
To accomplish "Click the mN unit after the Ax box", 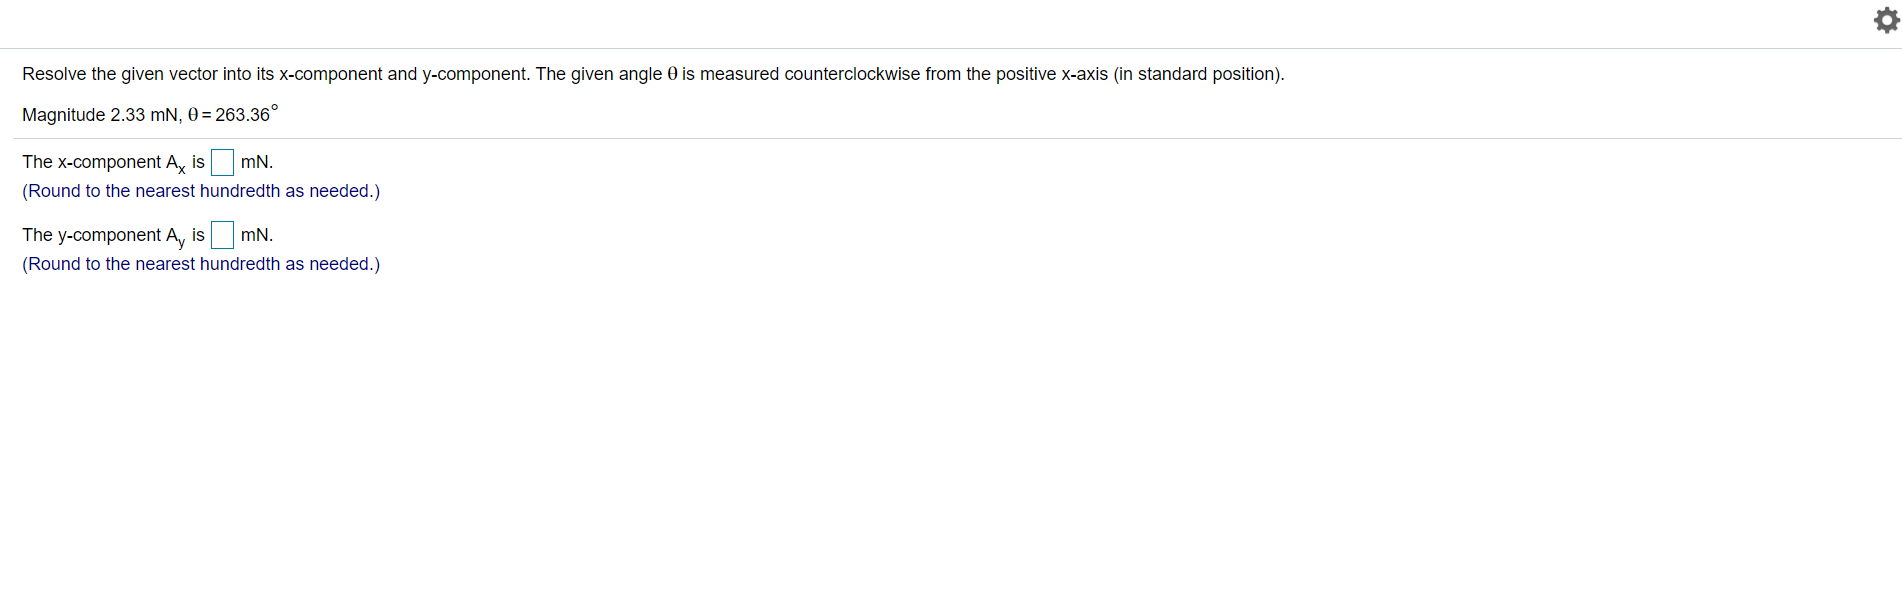I will [254, 161].
